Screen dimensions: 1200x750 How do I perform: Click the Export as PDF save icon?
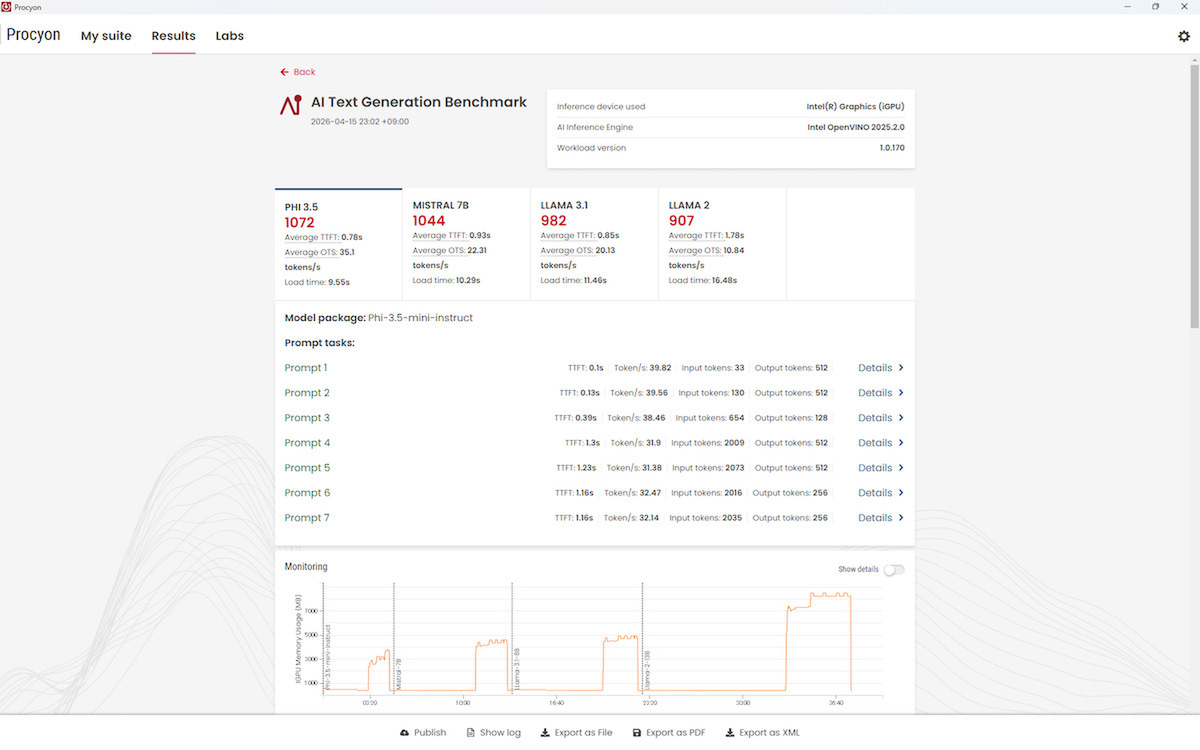(637, 733)
